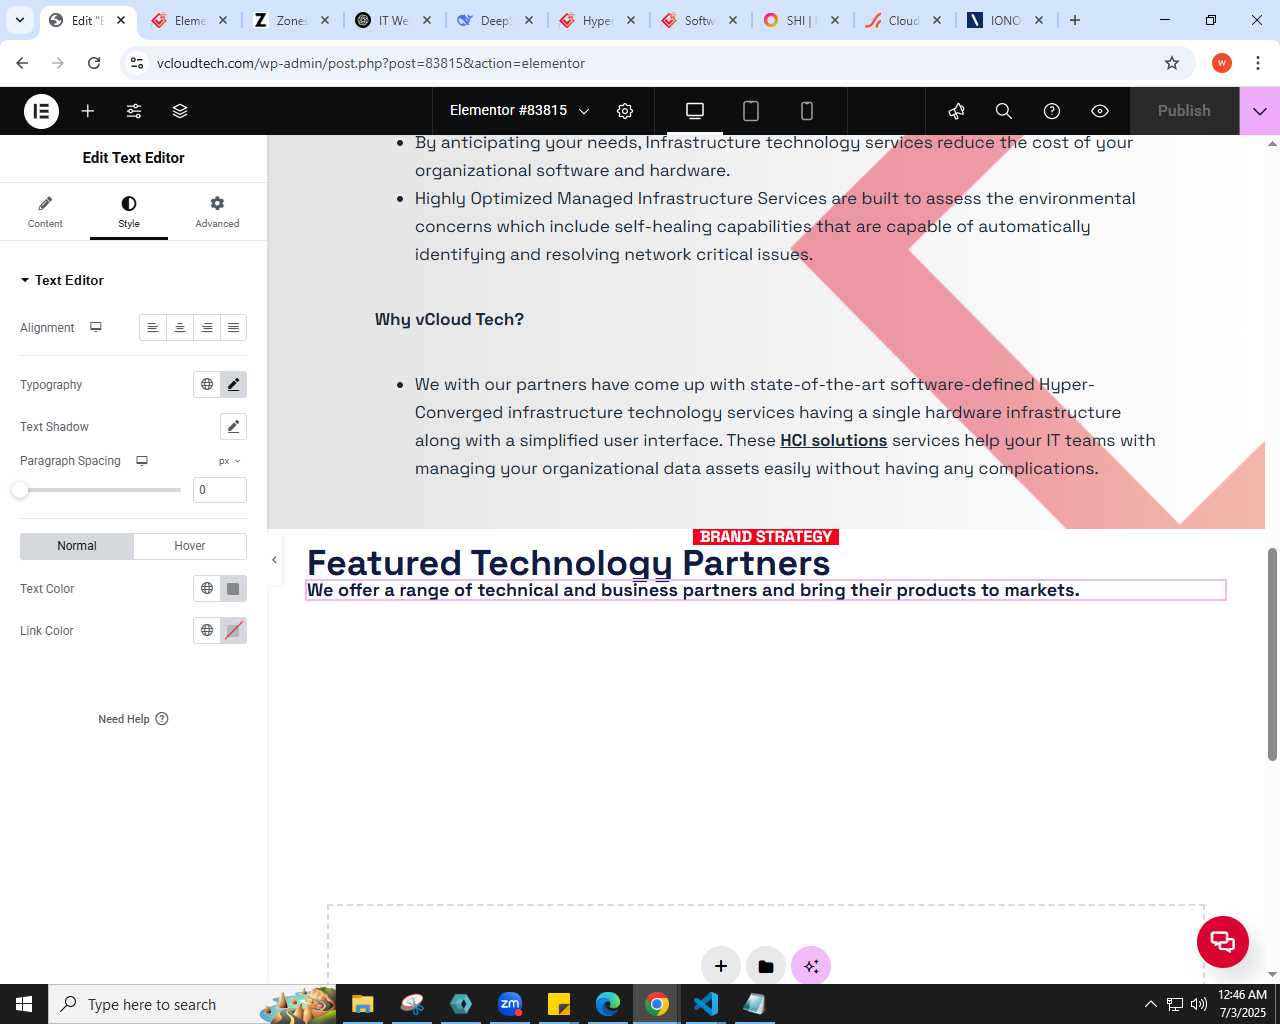The image size is (1280, 1024).
Task: Click the disabled Publish button
Action: pos(1184,111)
